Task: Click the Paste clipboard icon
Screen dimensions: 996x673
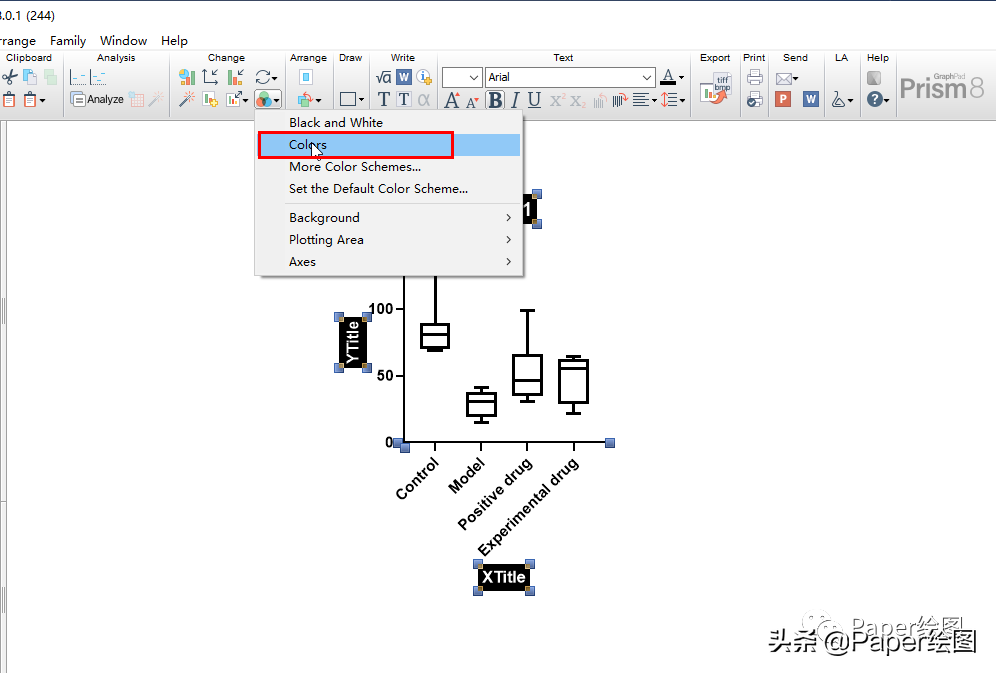Action: pyautogui.click(x=9, y=100)
